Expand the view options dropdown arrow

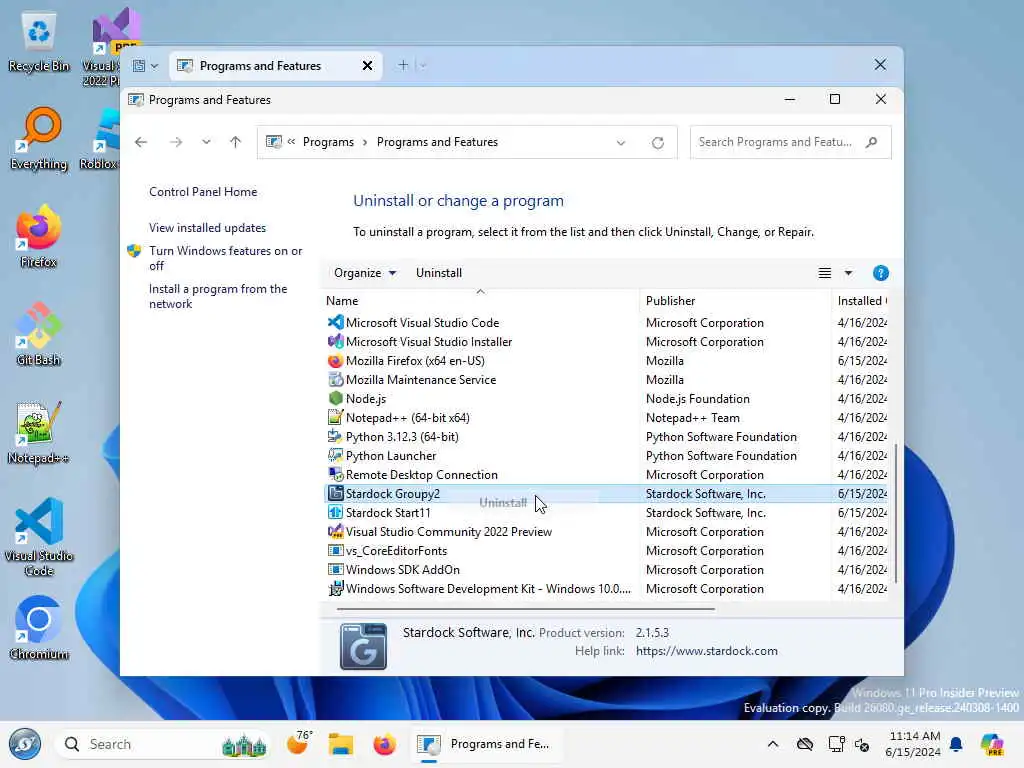(848, 273)
